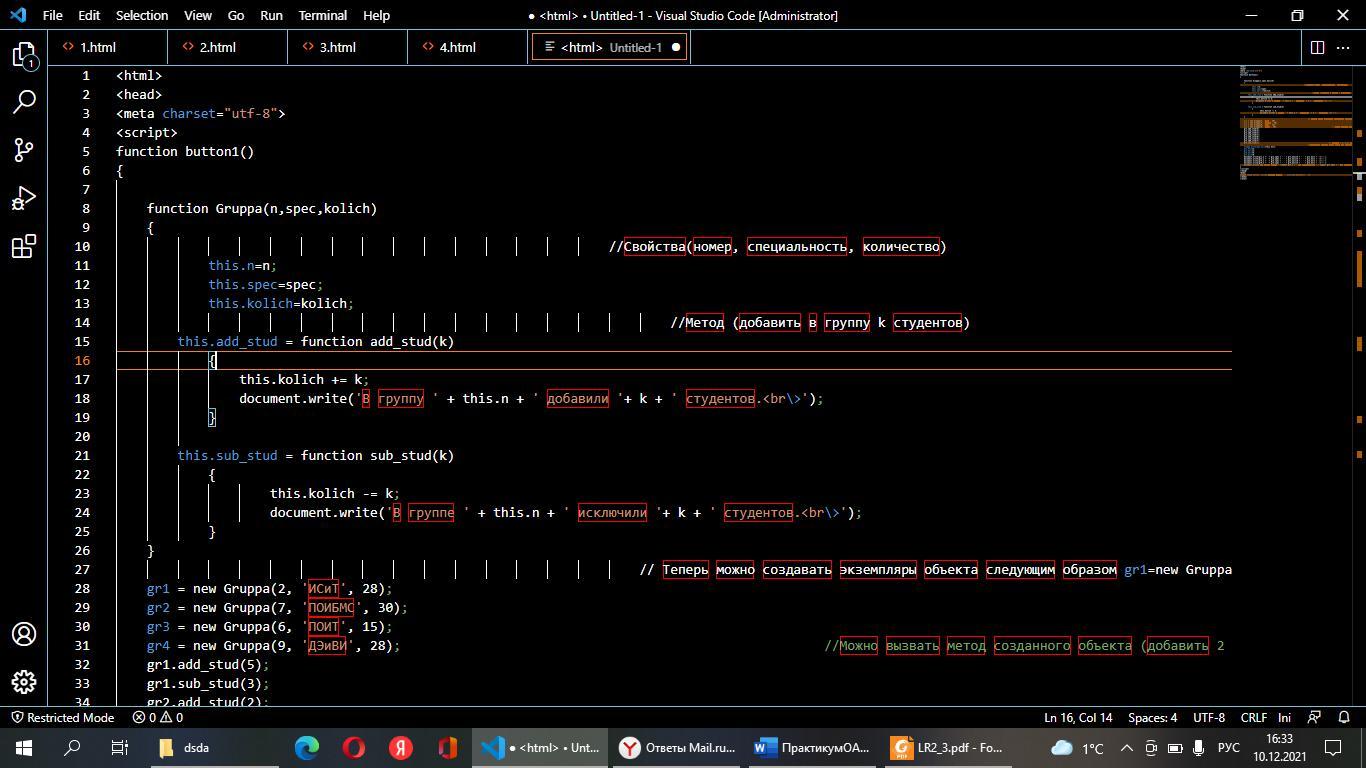The width and height of the screenshot is (1366, 768).
Task: Click the microphone tray icon
Action: (x=1198, y=748)
